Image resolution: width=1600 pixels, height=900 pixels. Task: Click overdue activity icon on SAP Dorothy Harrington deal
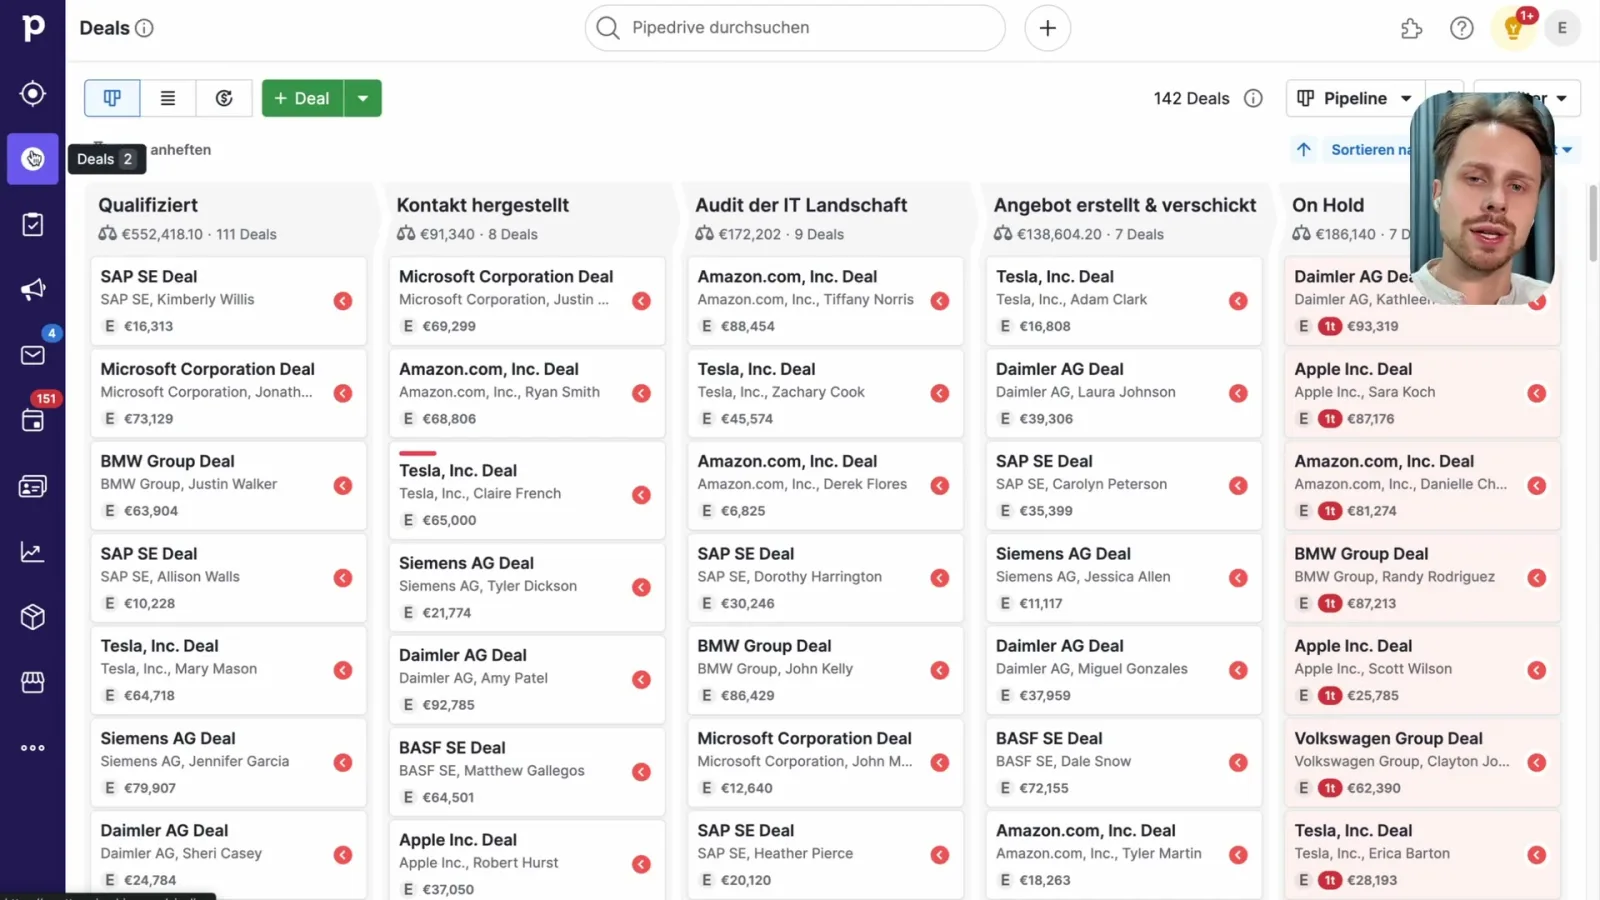coord(940,578)
